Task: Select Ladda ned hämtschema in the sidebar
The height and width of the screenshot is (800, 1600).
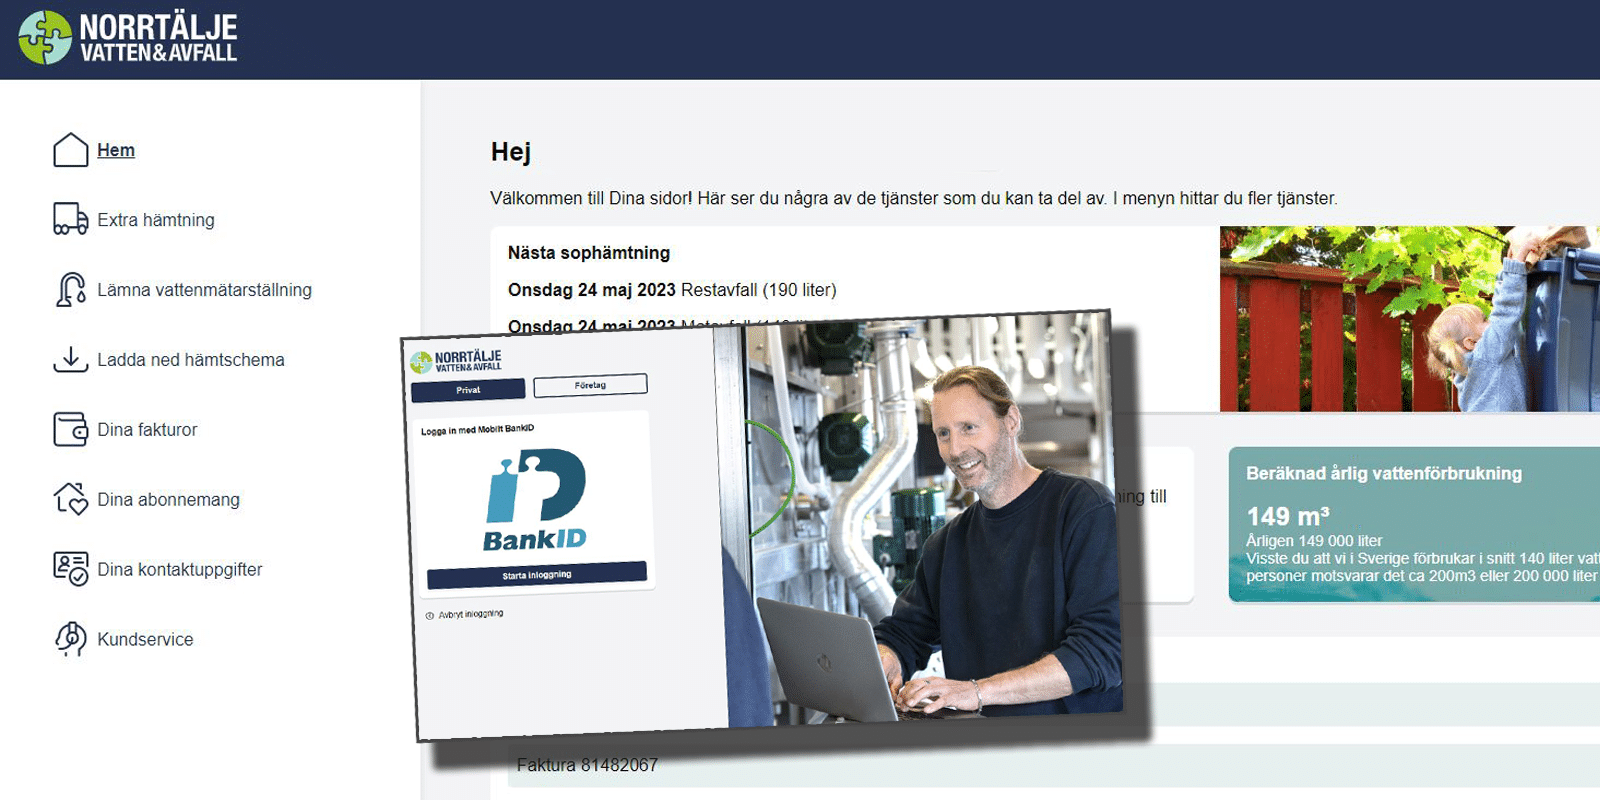Action: click(x=191, y=360)
